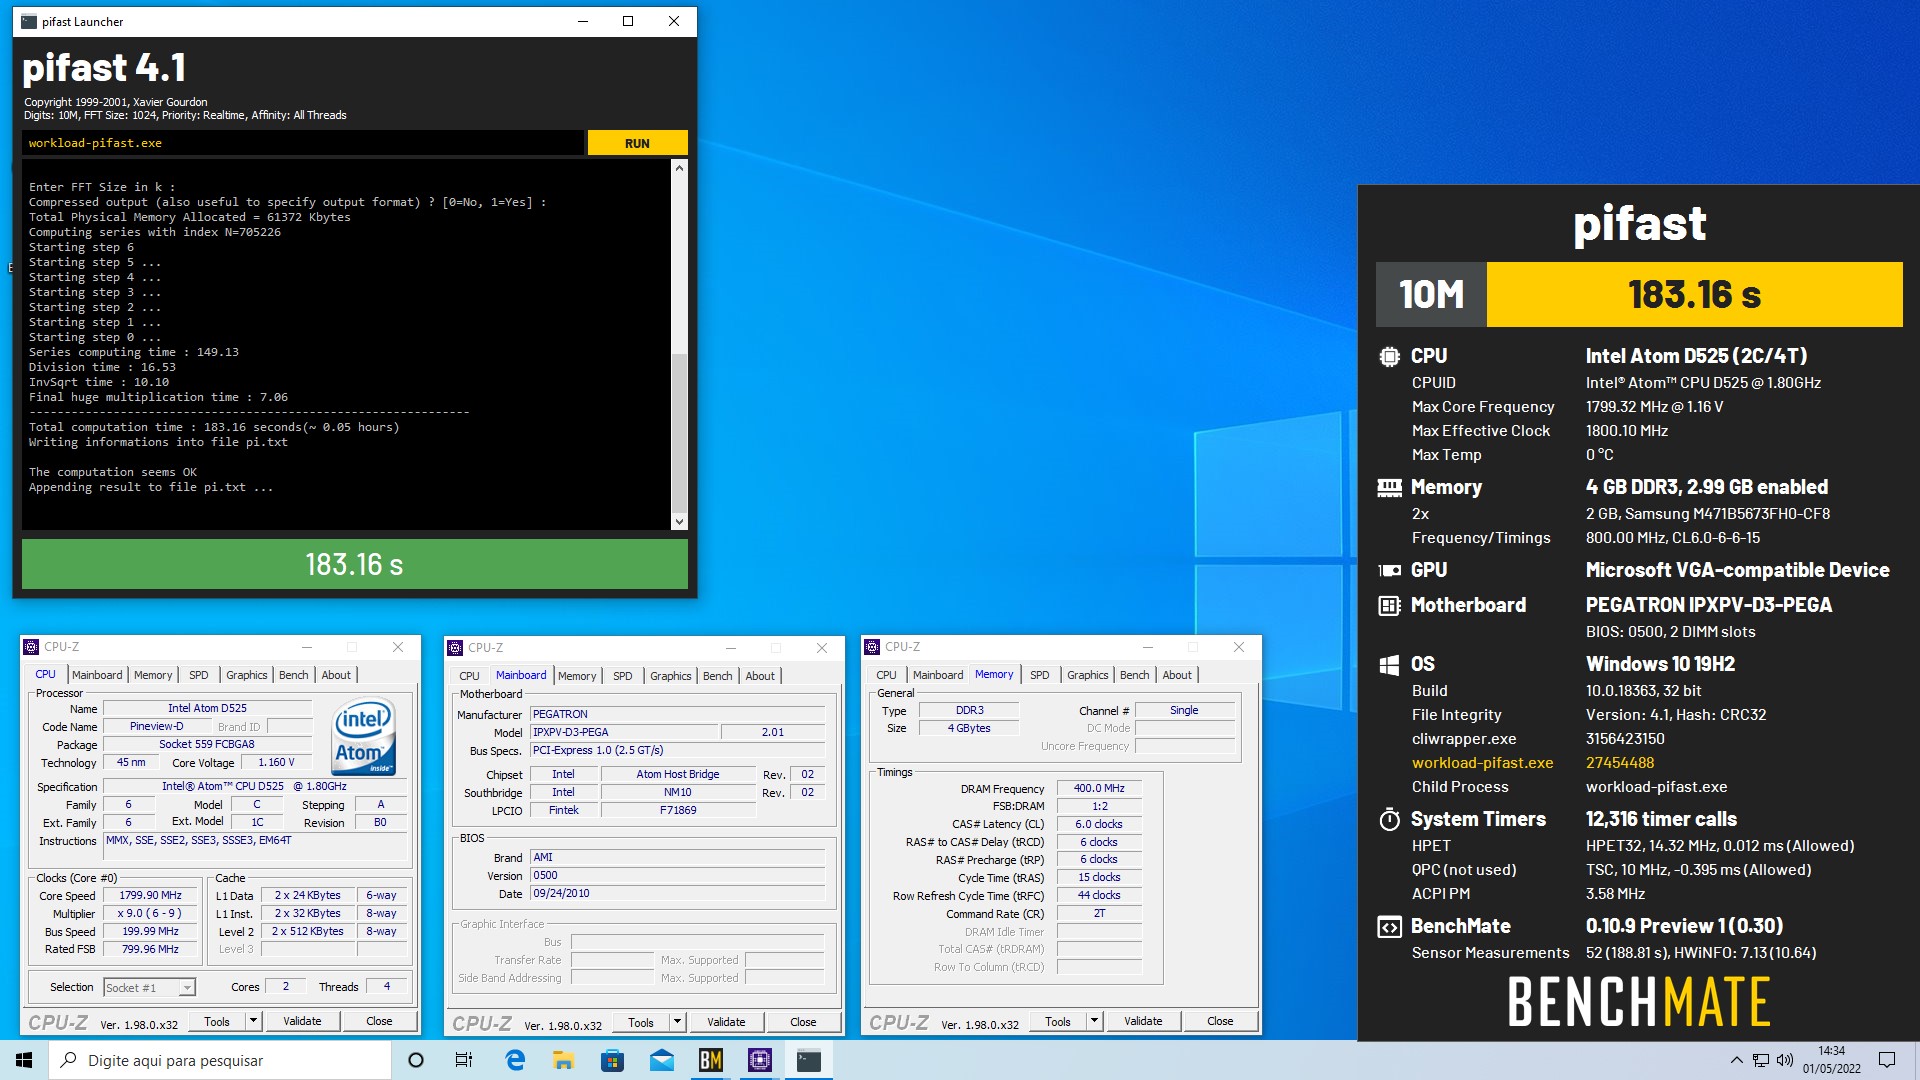Screen dimensions: 1920x1080
Task: Click the Memory module icon in BenchMate panel
Action: (1389, 488)
